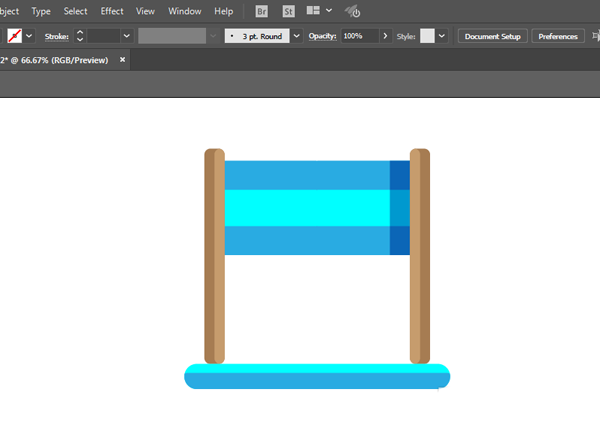The image size is (600, 444).
Task: Open the Type menu
Action: tap(41, 11)
